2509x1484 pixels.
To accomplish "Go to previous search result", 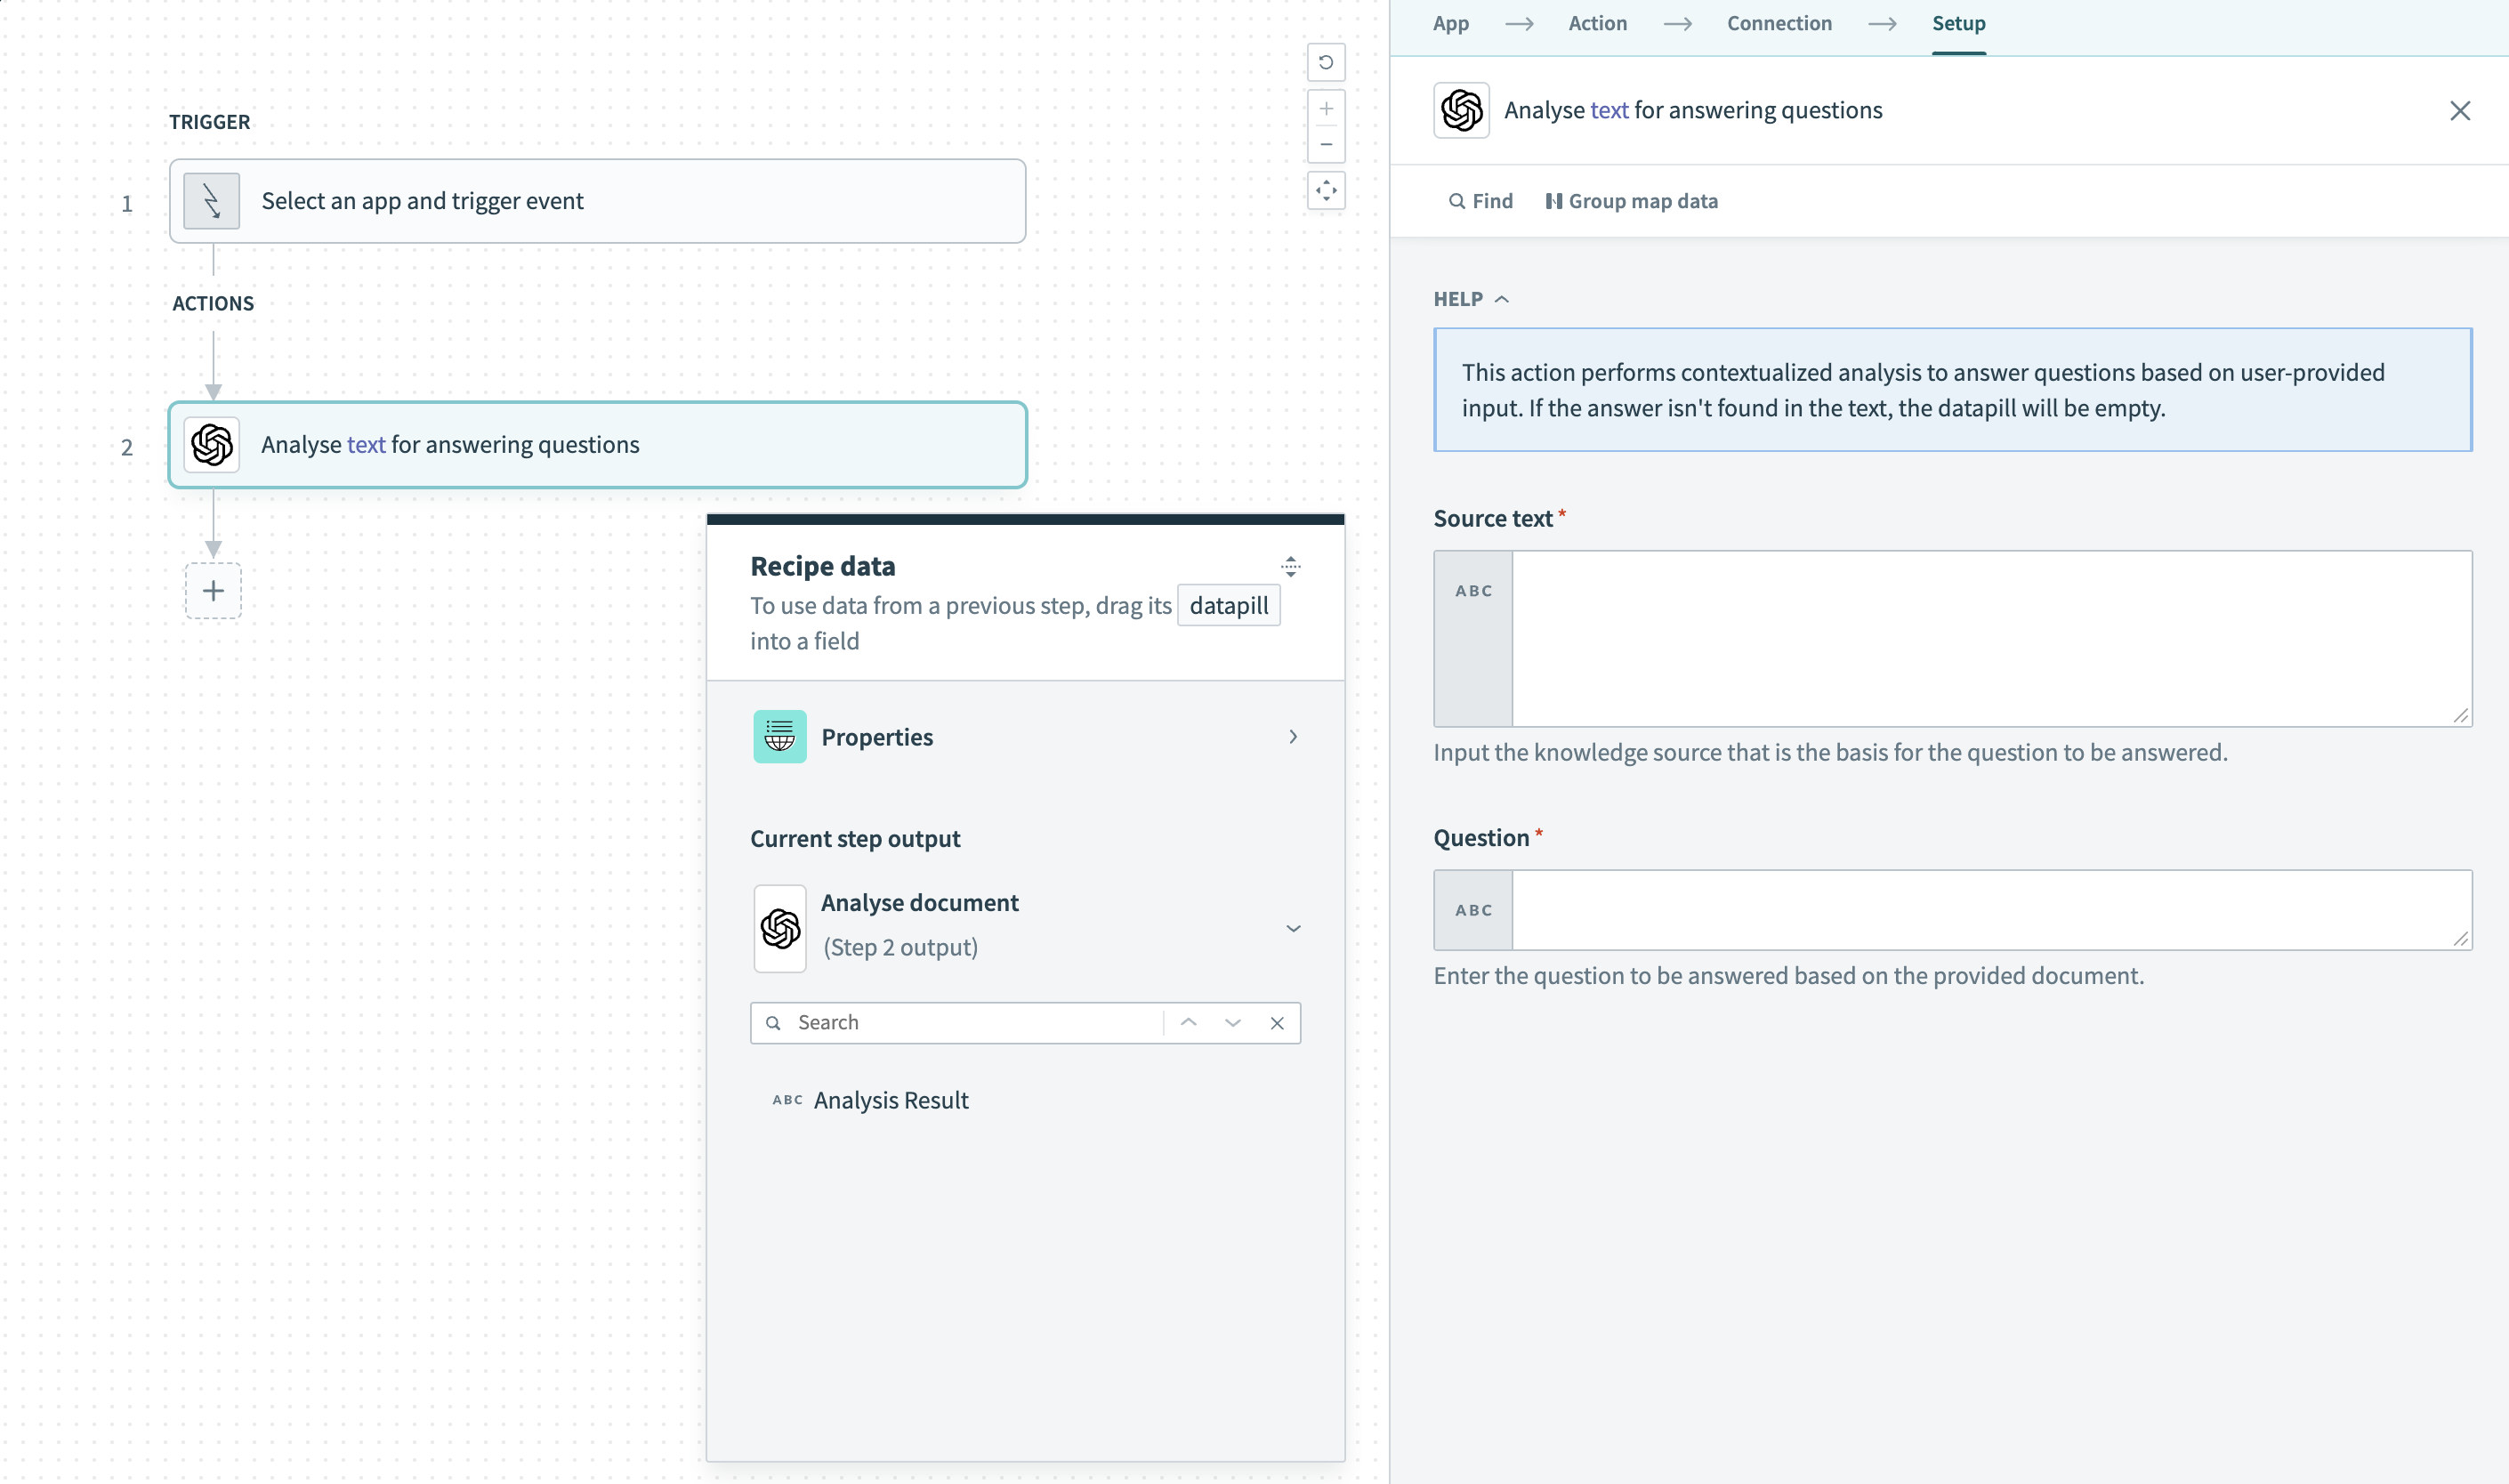I will [1188, 1023].
